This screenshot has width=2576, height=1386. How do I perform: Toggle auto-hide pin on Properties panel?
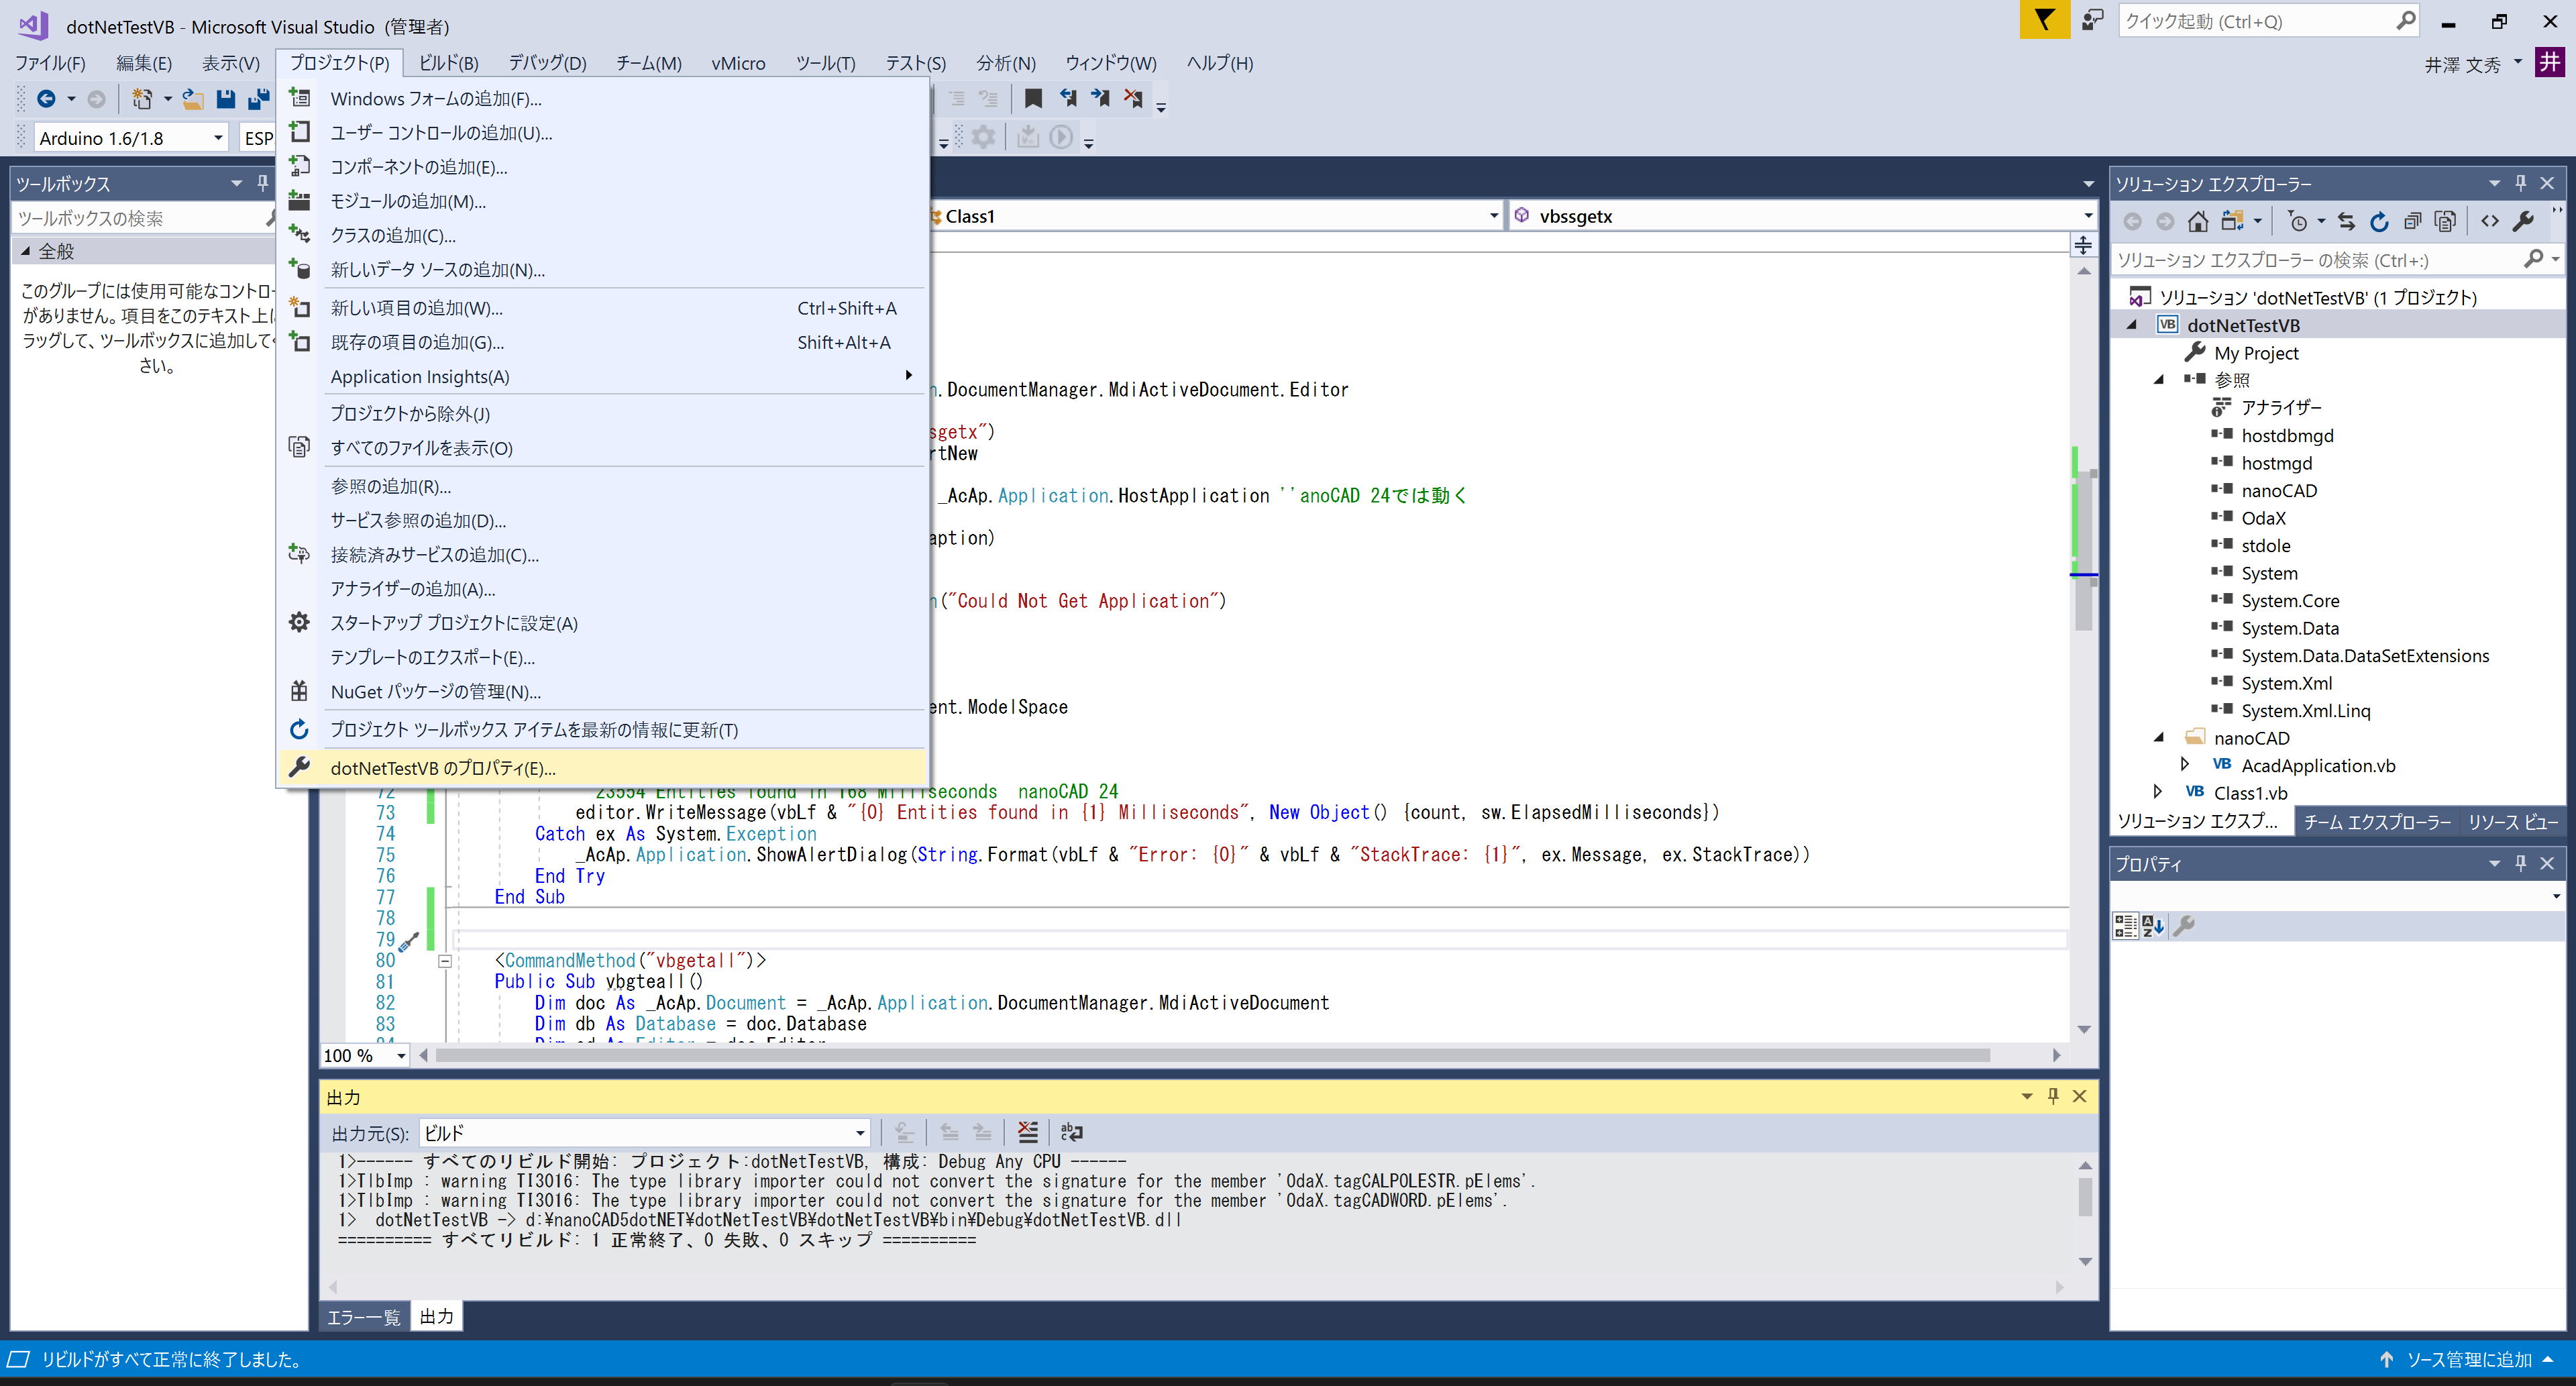2521,863
